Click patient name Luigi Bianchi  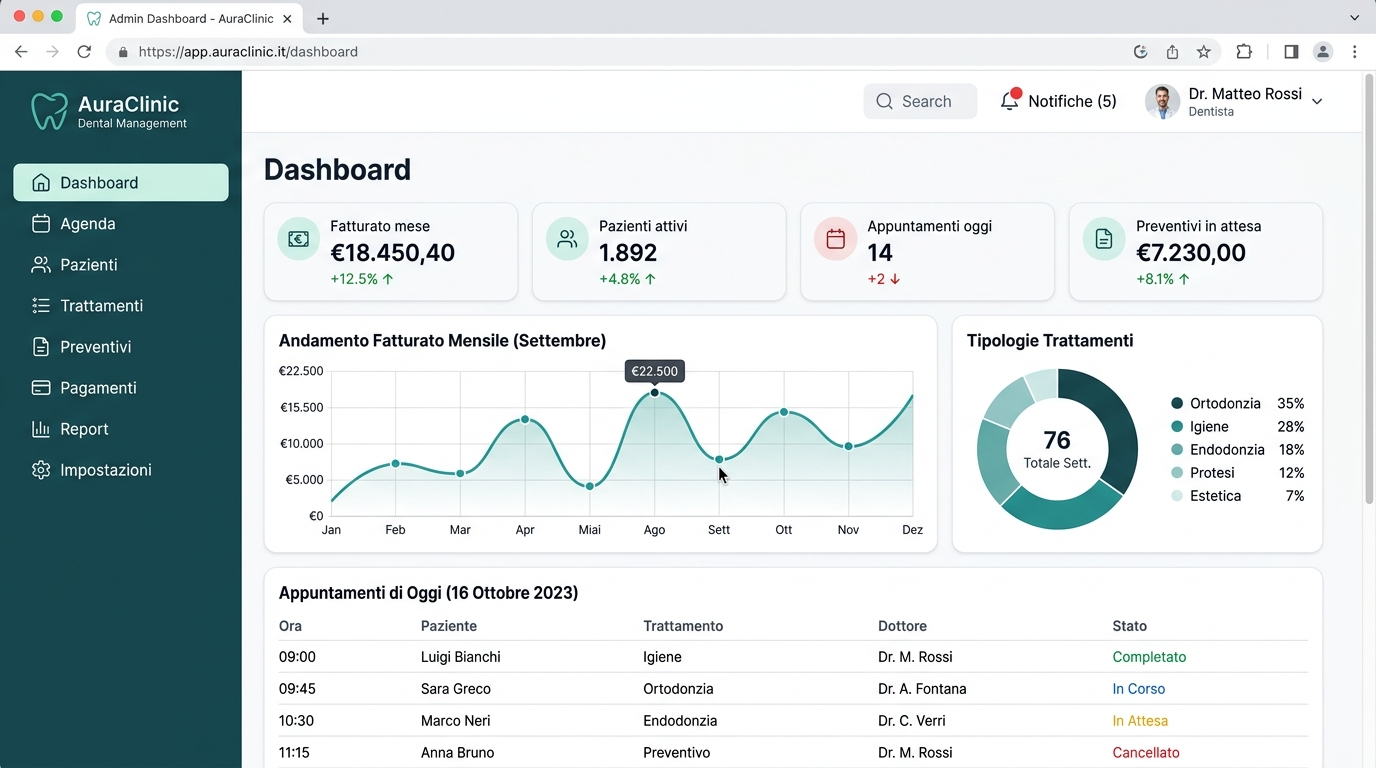click(461, 657)
